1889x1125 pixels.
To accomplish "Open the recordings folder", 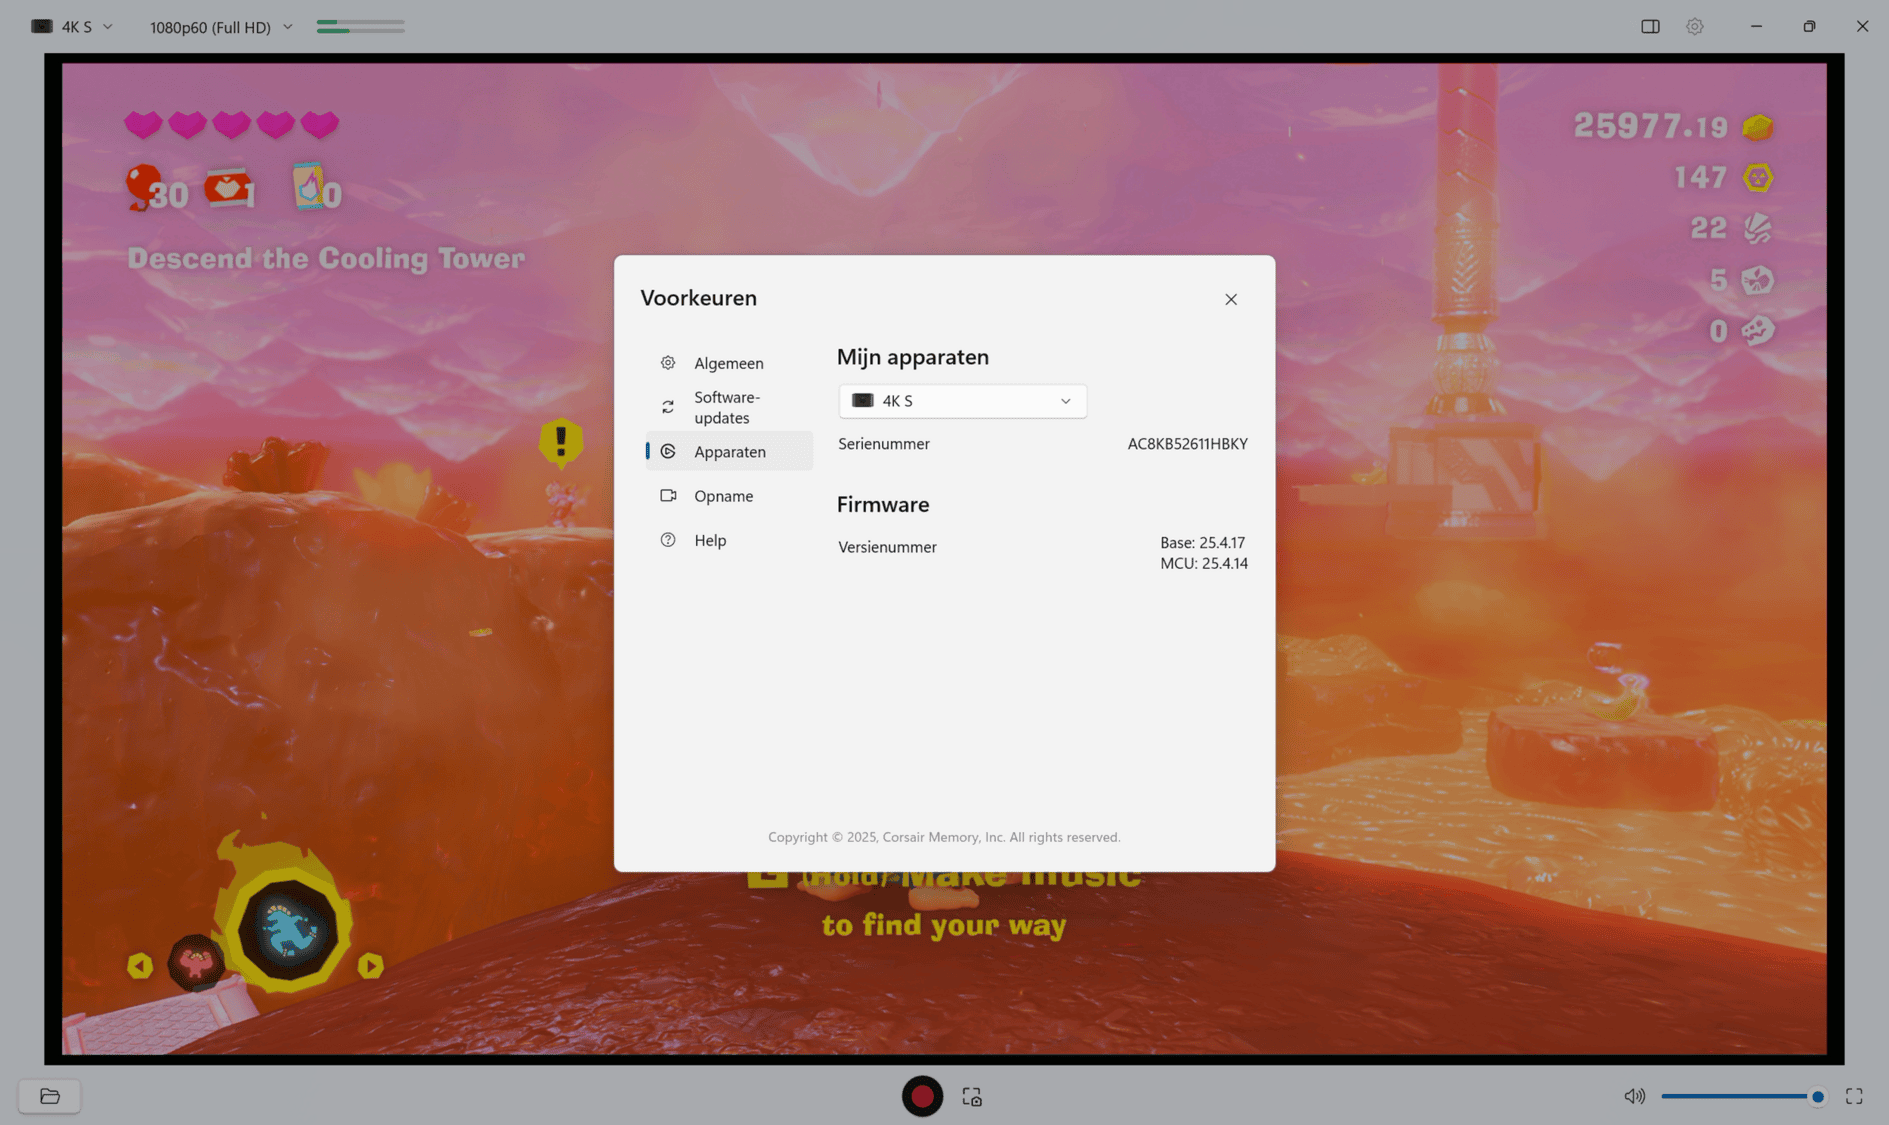I will [x=49, y=1096].
